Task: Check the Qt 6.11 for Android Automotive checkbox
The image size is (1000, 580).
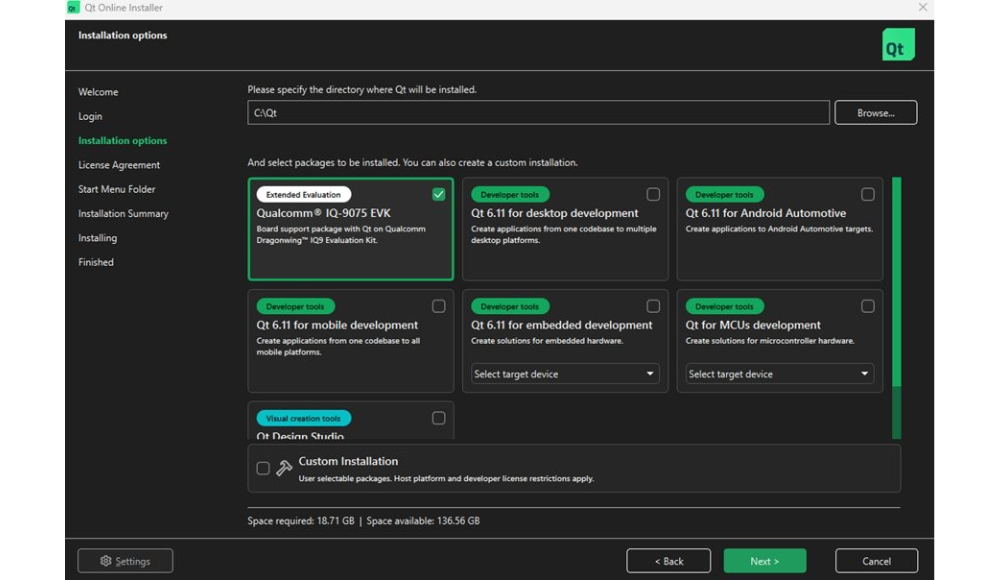Action: [867, 195]
